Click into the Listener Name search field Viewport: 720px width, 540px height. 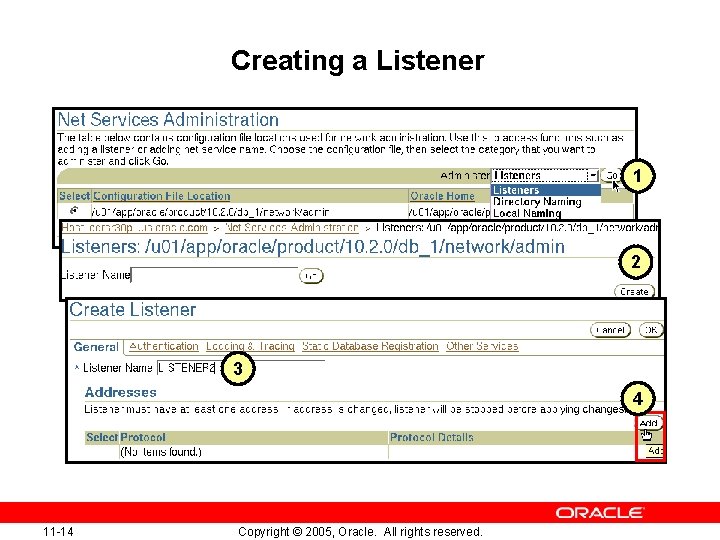pyautogui.click(x=214, y=275)
